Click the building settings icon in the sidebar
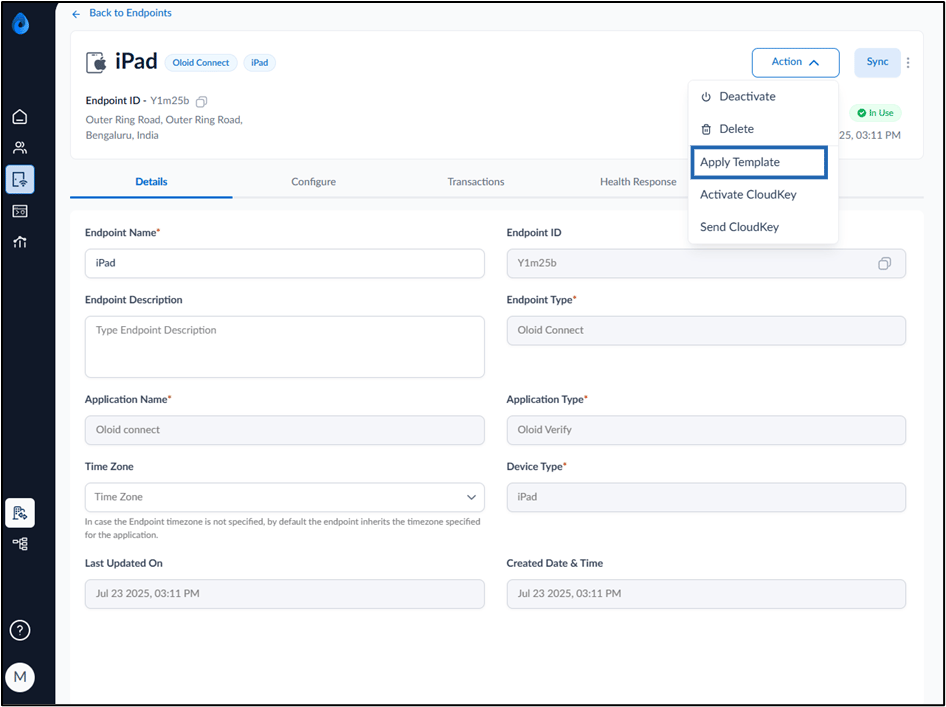Screen dimensions: 946x707 [x=20, y=513]
